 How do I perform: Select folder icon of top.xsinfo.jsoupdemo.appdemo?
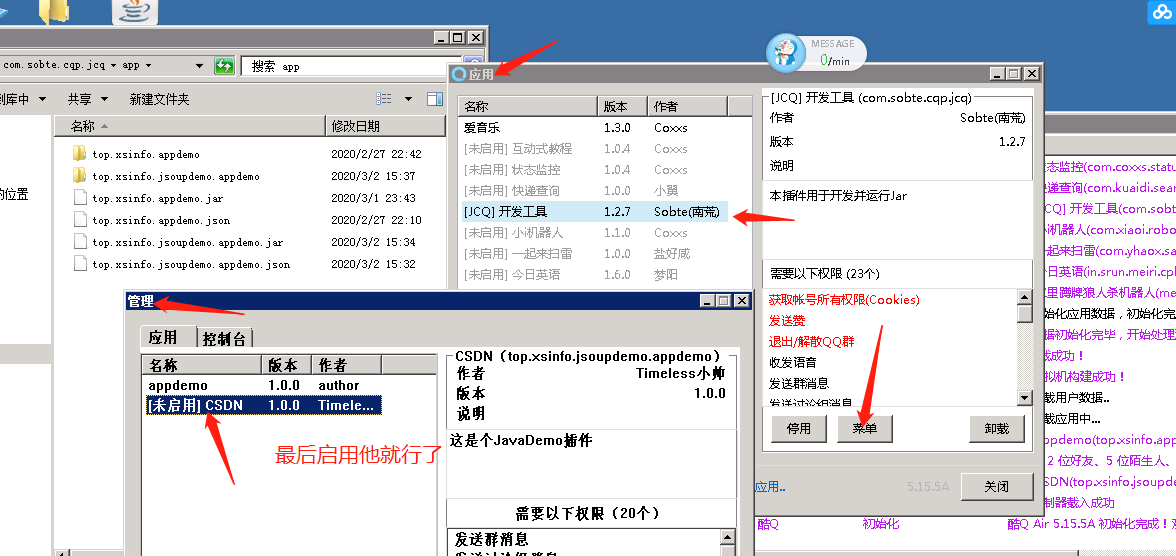point(80,176)
